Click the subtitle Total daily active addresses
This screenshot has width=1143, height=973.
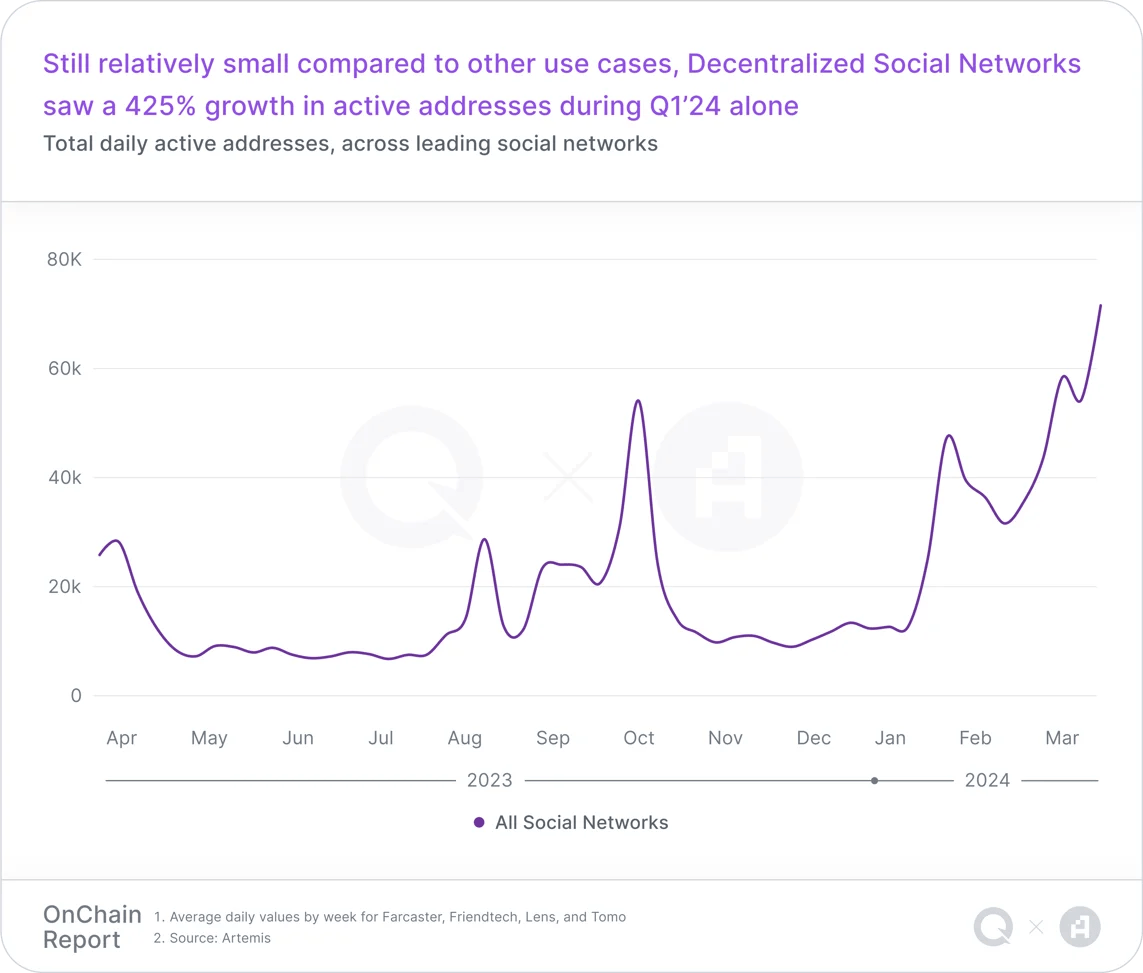[350, 143]
